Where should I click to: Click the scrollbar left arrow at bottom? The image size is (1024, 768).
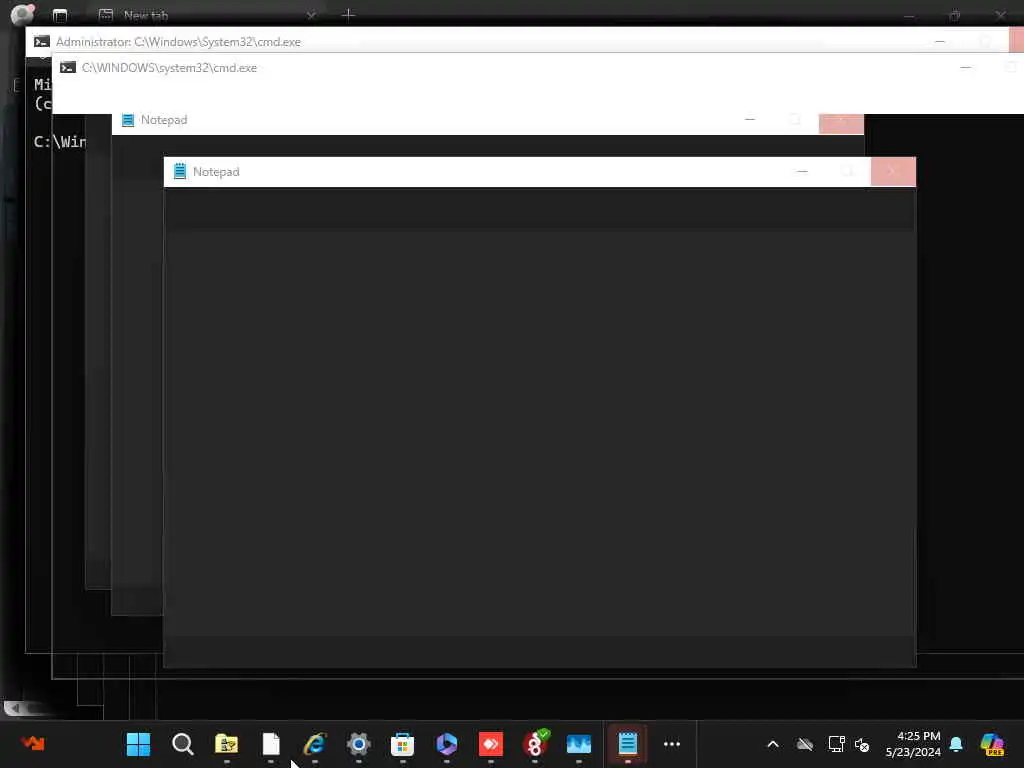(14, 707)
